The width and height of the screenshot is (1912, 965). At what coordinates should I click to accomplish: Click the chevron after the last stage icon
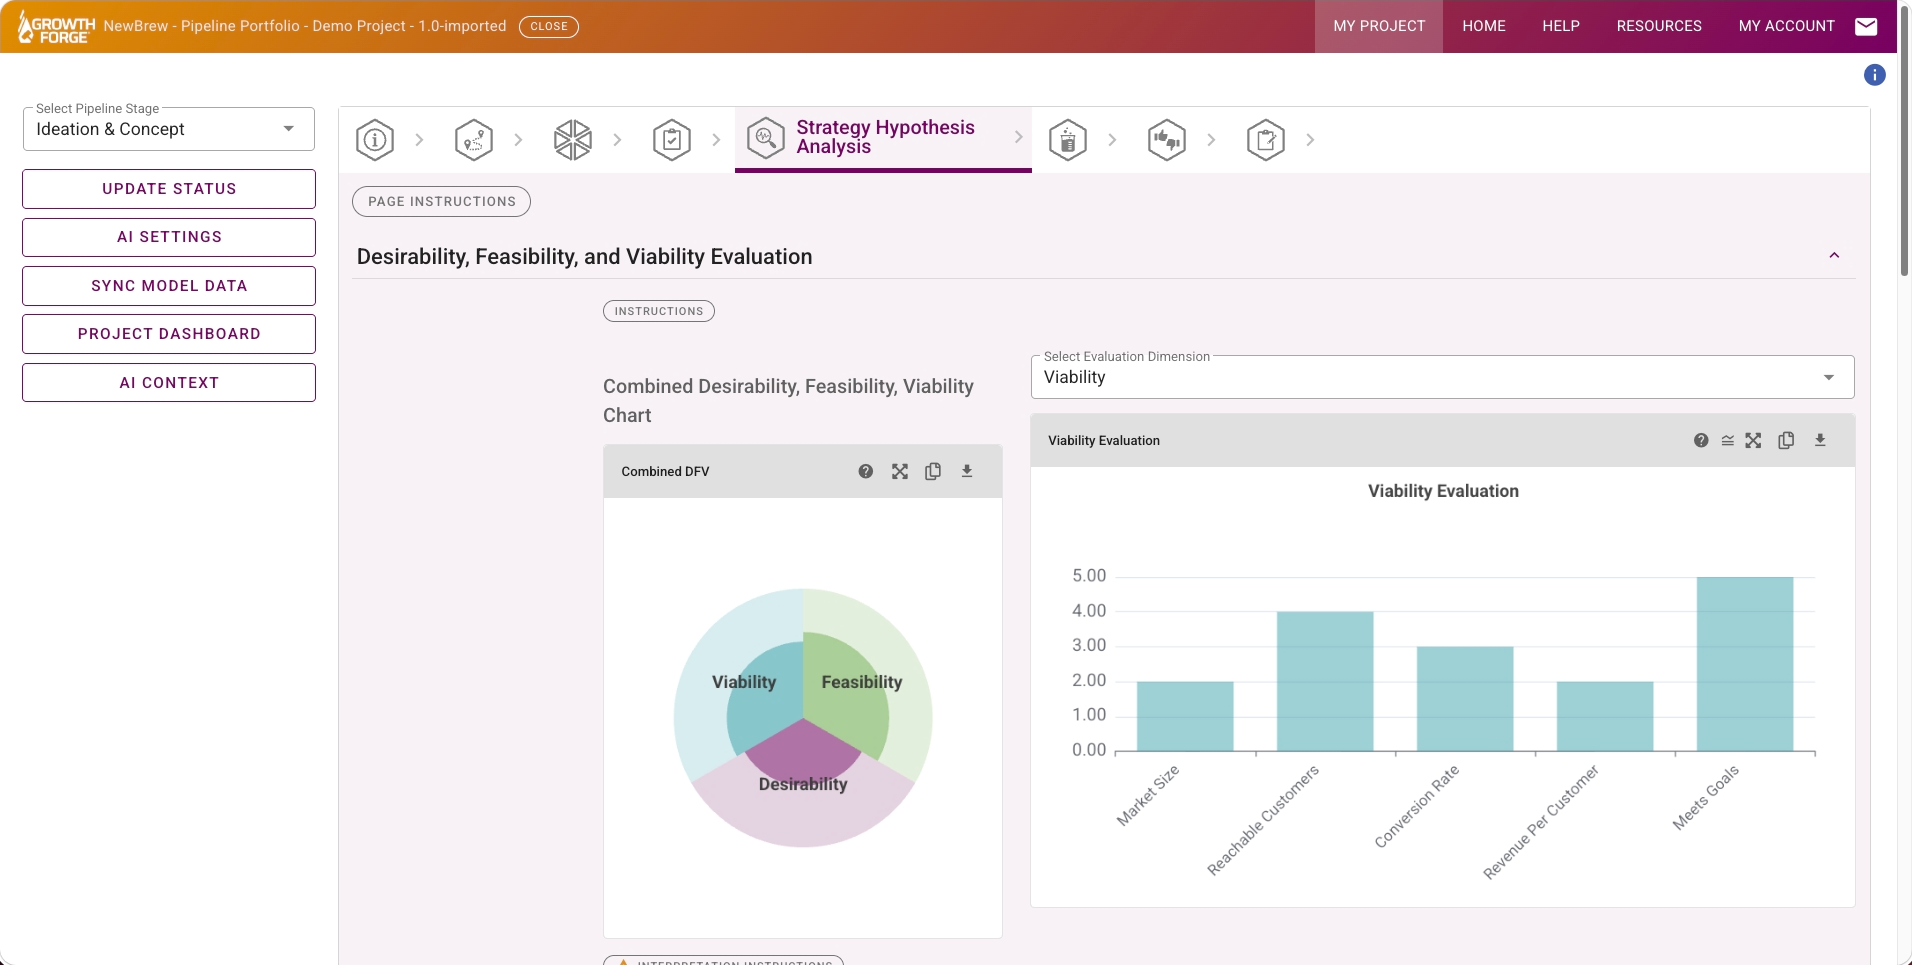pos(1310,140)
